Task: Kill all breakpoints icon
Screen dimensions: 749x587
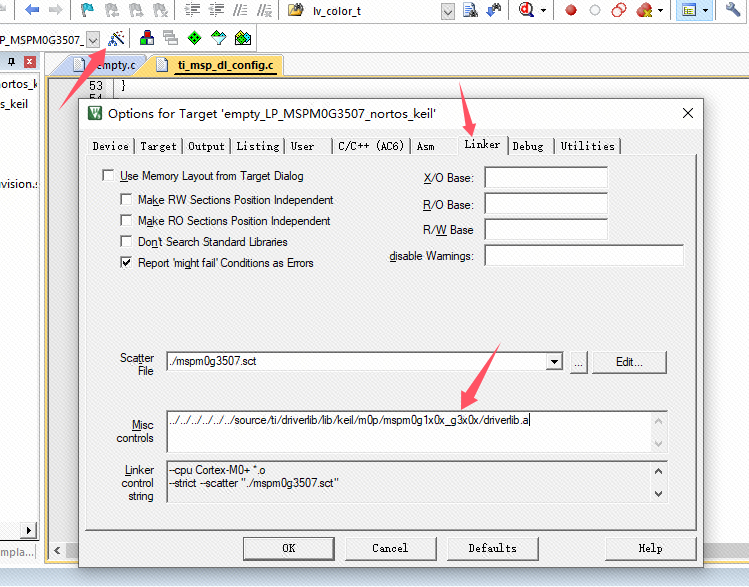Action: tap(644, 10)
